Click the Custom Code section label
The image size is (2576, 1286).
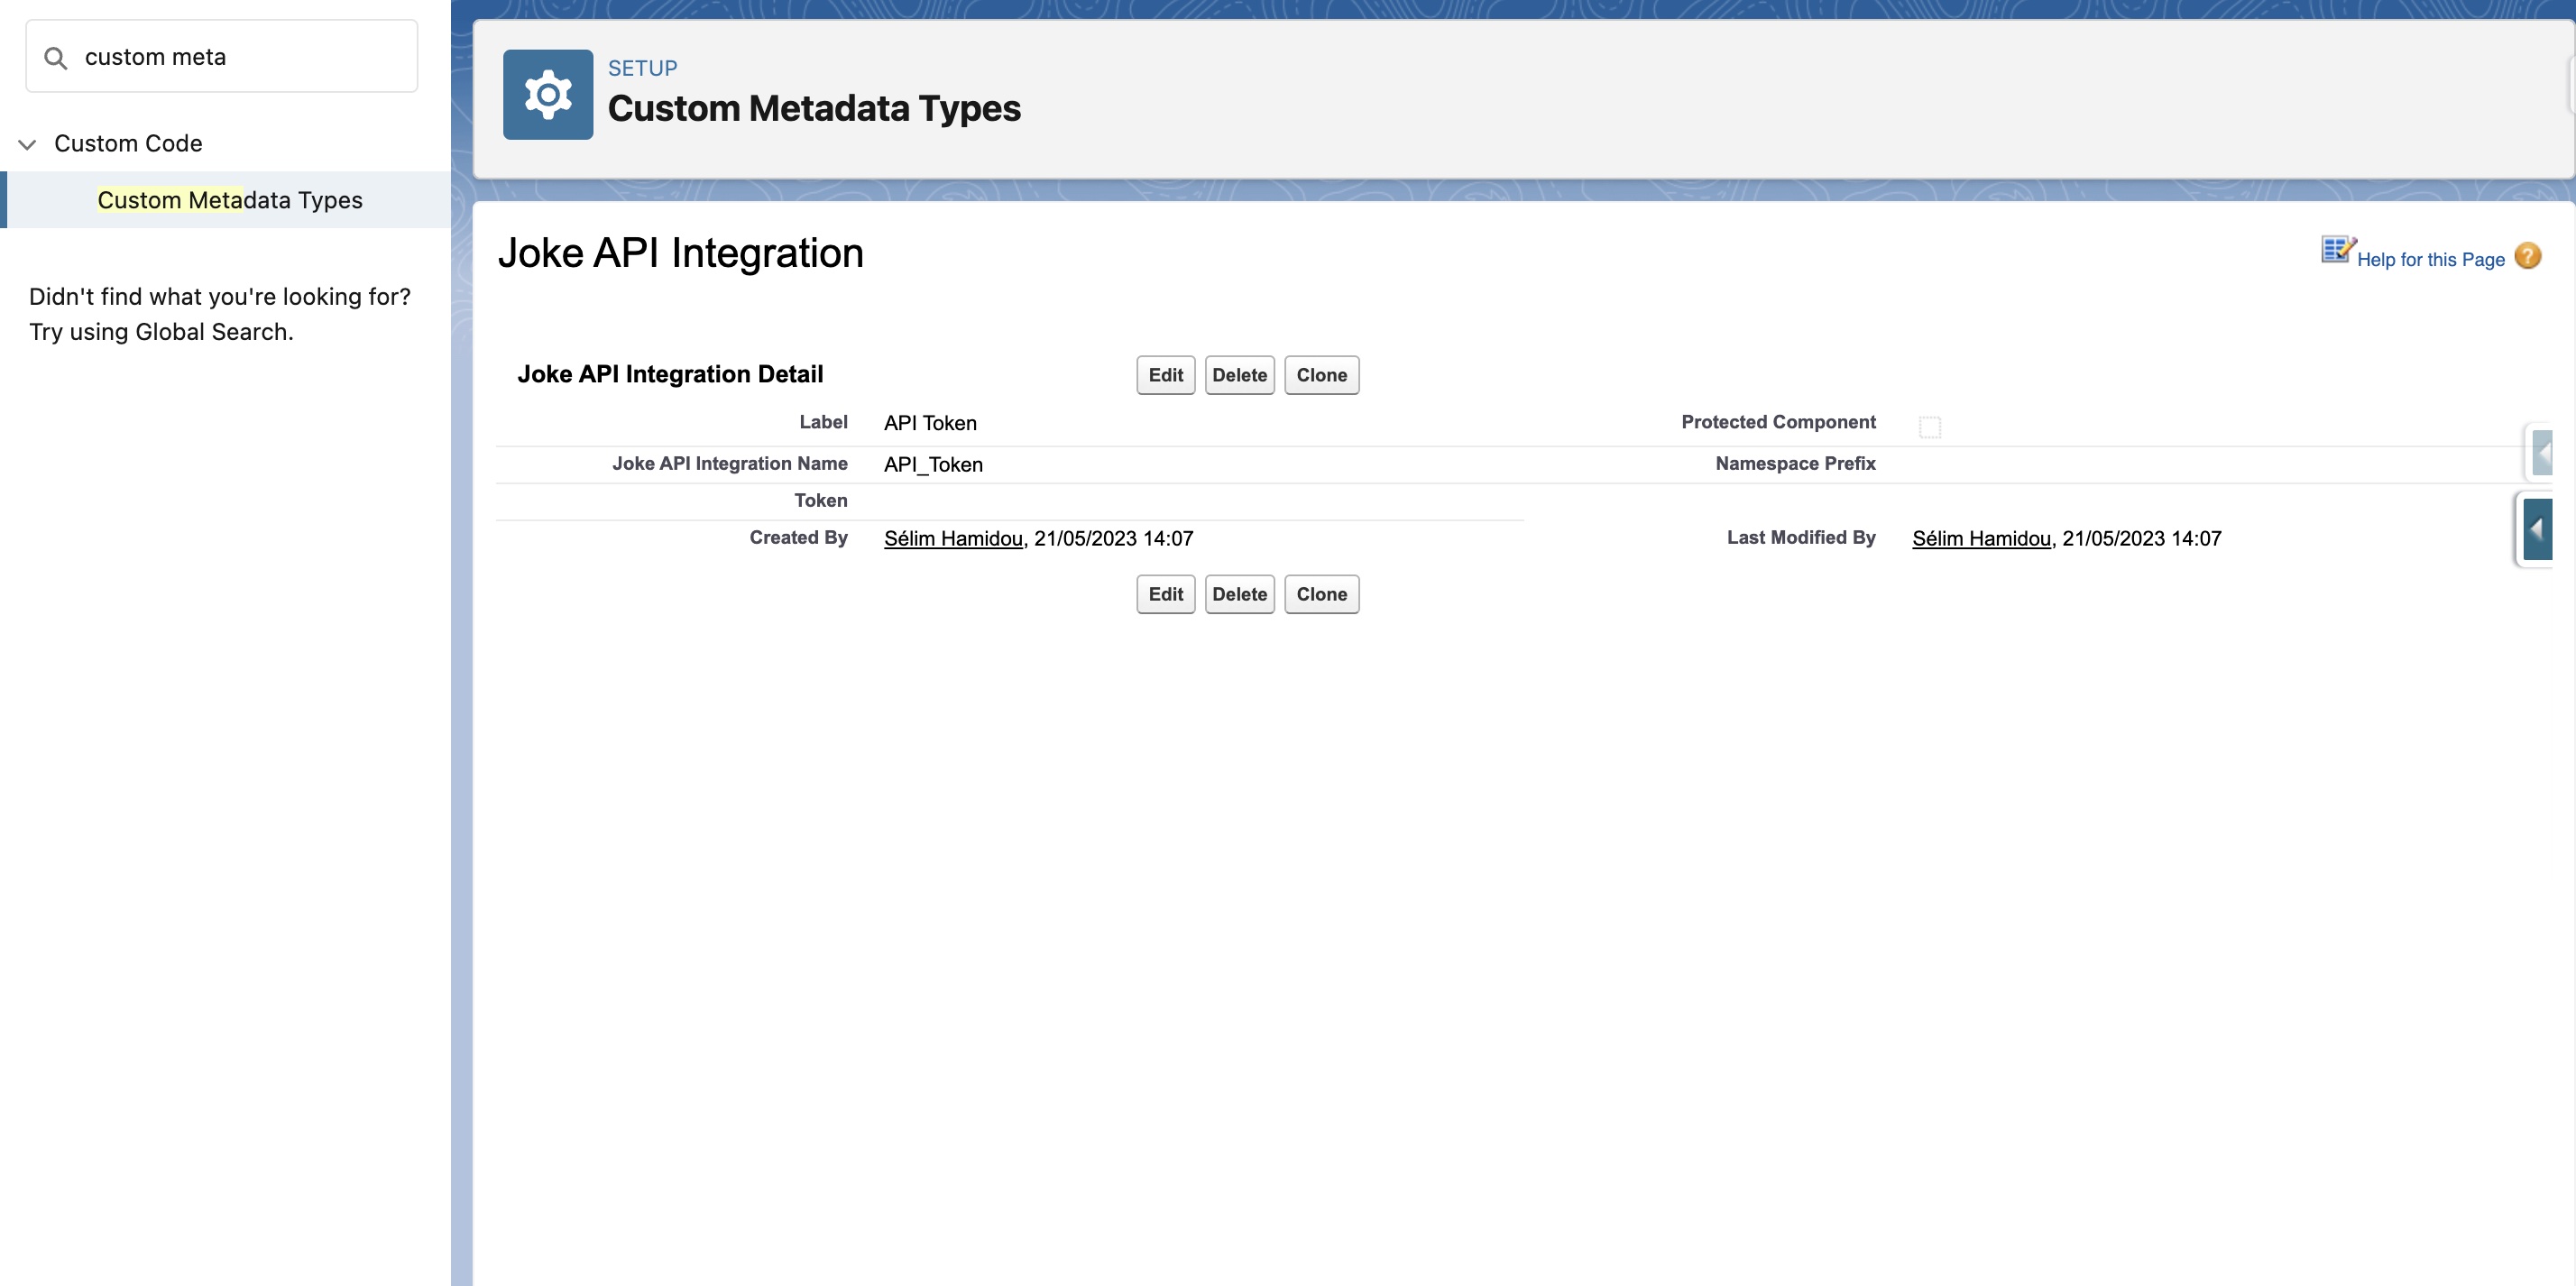(128, 143)
